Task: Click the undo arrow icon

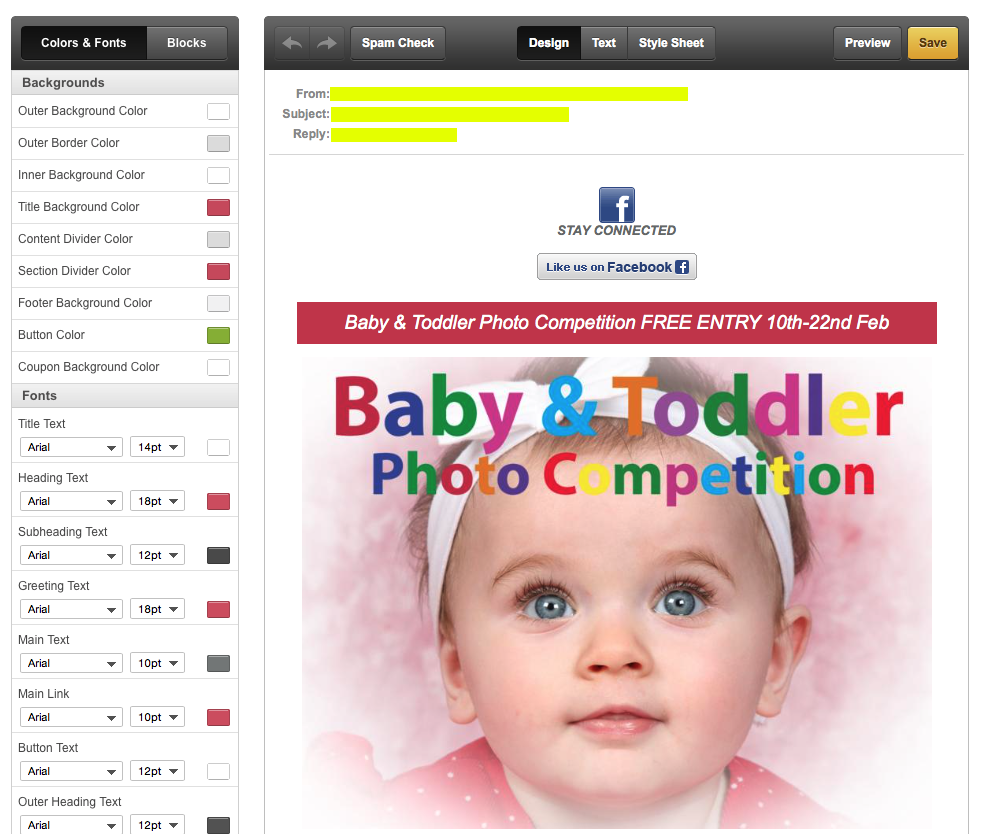Action: click(x=292, y=43)
